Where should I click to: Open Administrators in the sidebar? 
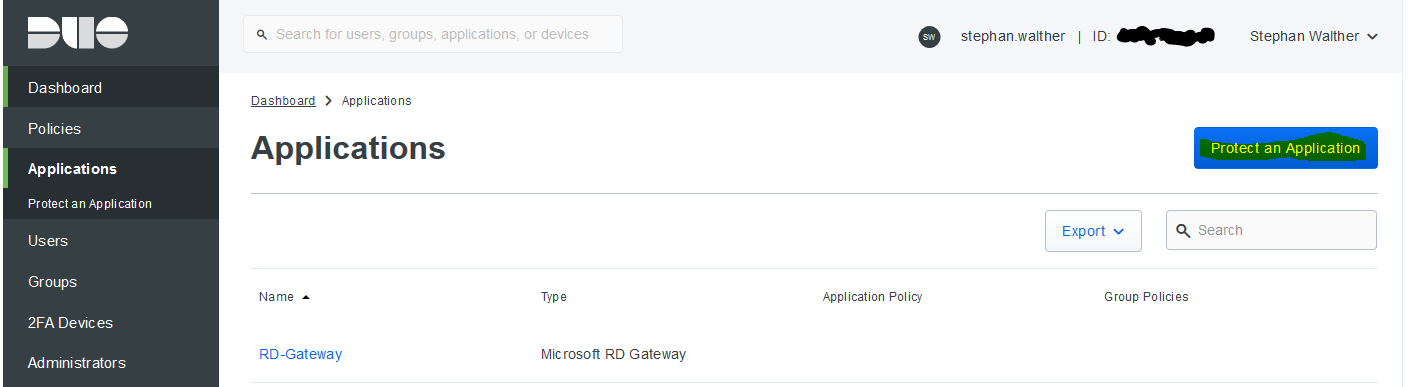click(x=110, y=363)
